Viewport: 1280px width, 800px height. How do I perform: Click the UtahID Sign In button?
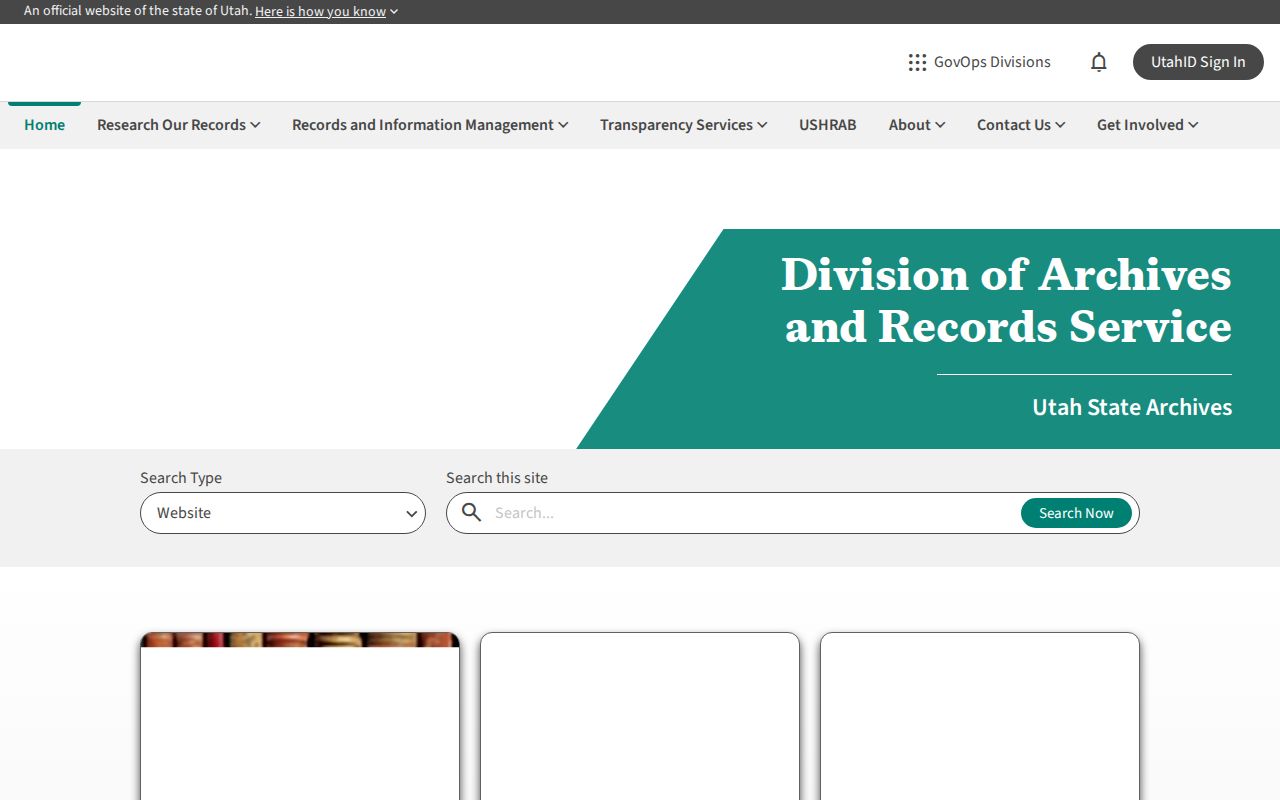click(x=1198, y=62)
